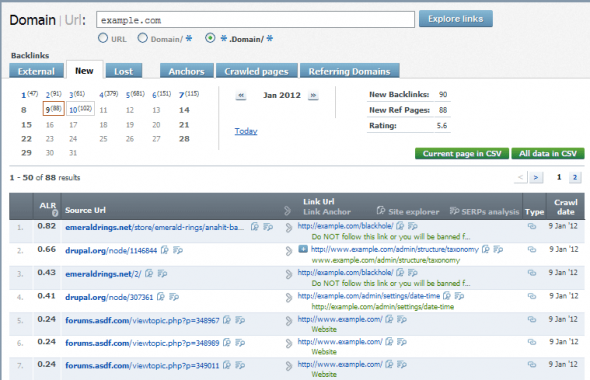Click ALR value 0.82

pyautogui.click(x=47, y=226)
